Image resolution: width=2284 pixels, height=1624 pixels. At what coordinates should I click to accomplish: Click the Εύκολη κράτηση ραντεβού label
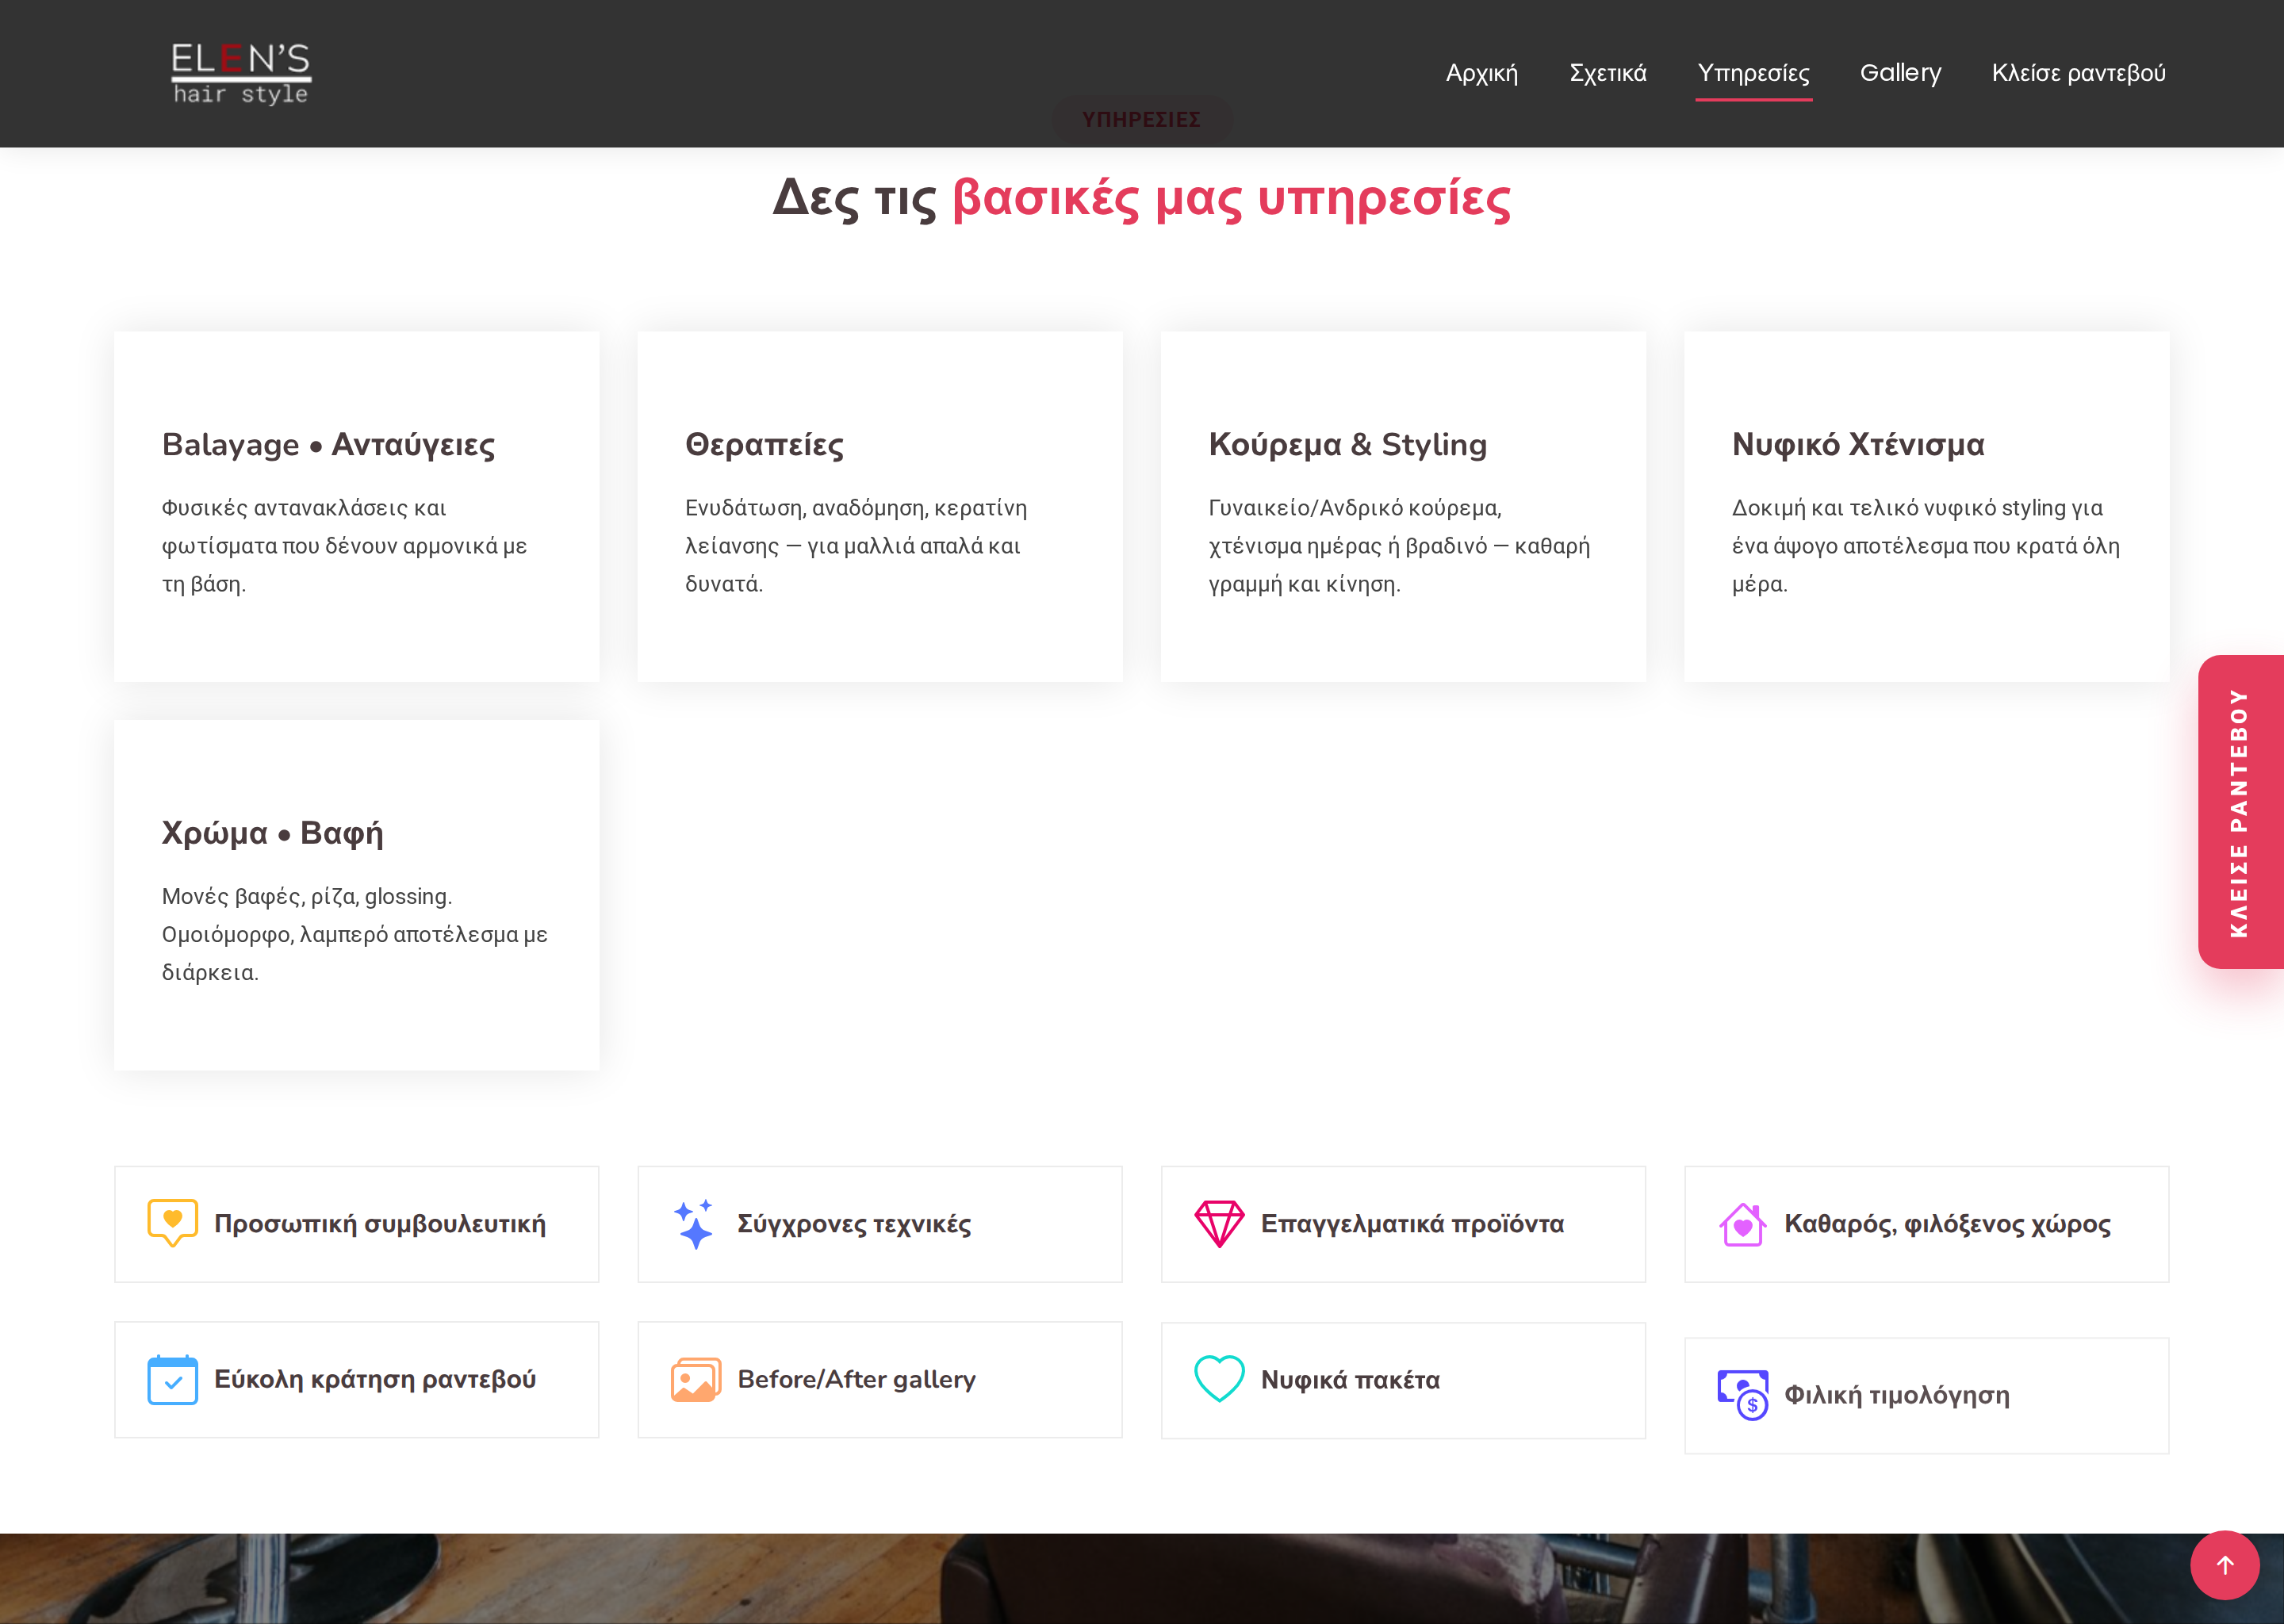[375, 1380]
